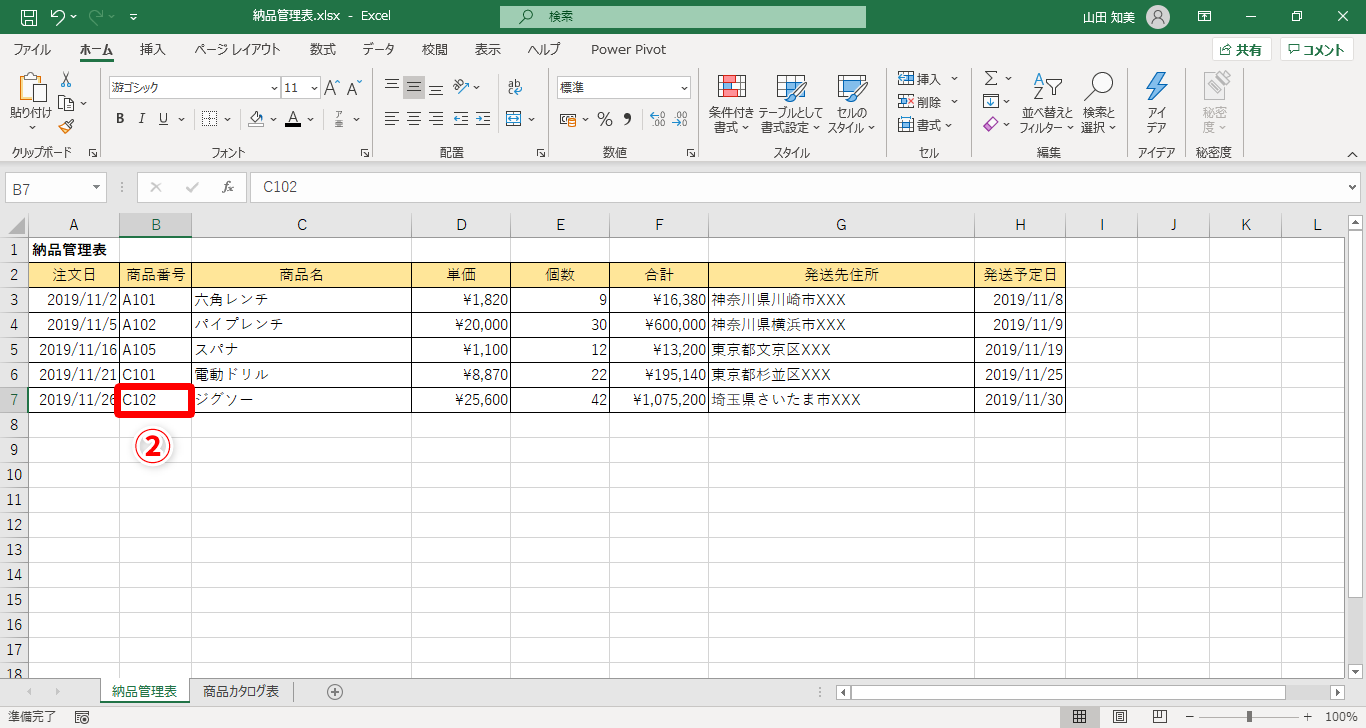Click the コメント button
The image size is (1366, 728).
pos(1316,49)
